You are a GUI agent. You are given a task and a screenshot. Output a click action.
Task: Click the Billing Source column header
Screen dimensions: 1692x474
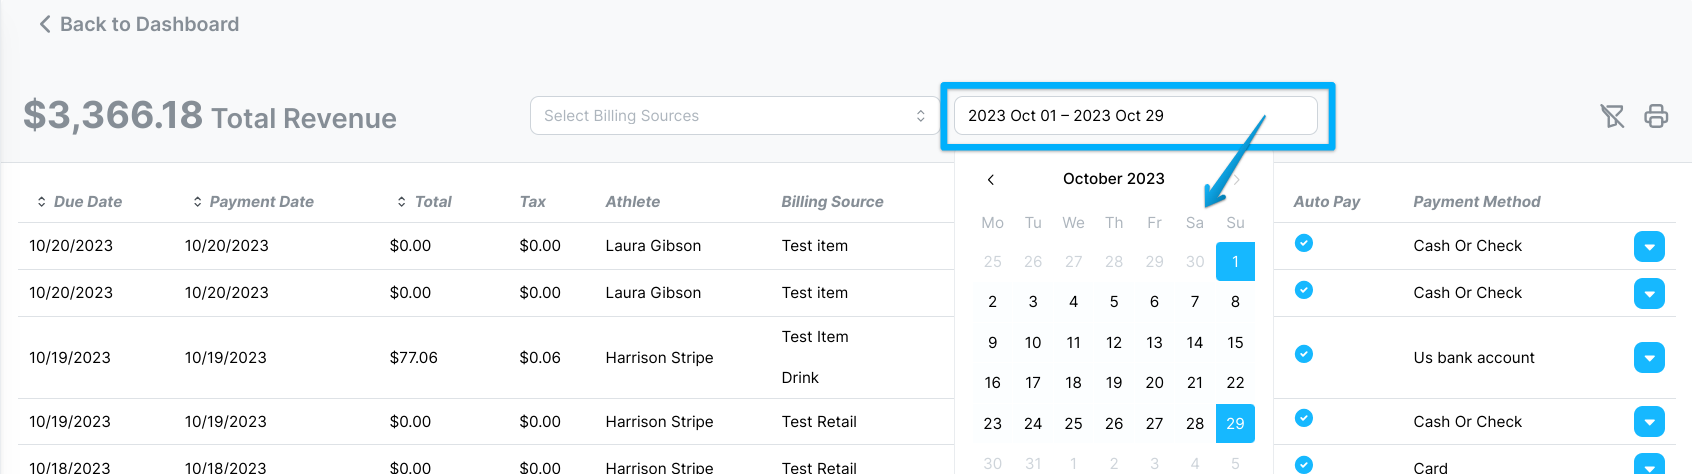[x=832, y=202]
